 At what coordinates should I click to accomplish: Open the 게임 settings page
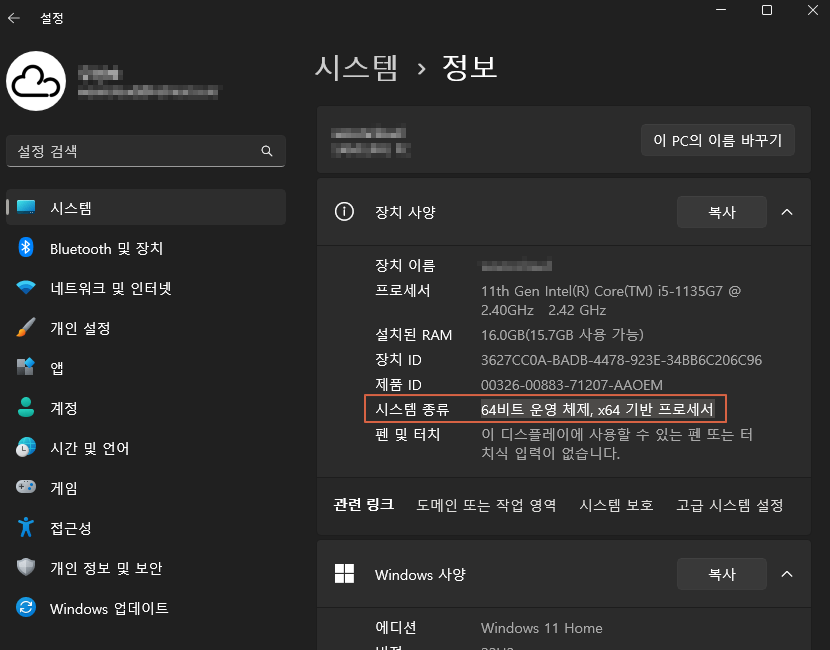146,488
